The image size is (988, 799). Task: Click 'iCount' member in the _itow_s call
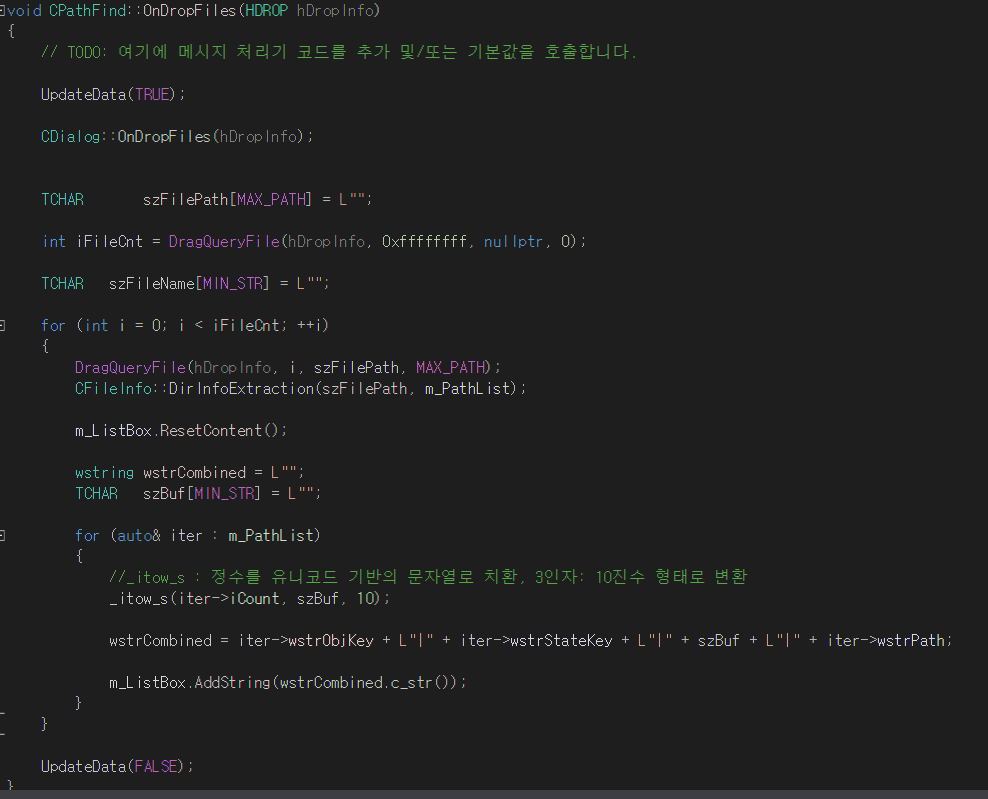(x=255, y=599)
